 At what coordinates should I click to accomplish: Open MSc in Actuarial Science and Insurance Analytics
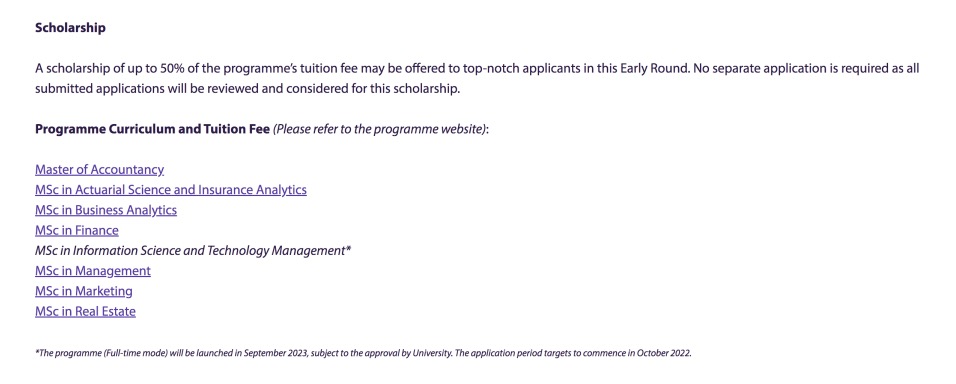pyautogui.click(x=171, y=190)
